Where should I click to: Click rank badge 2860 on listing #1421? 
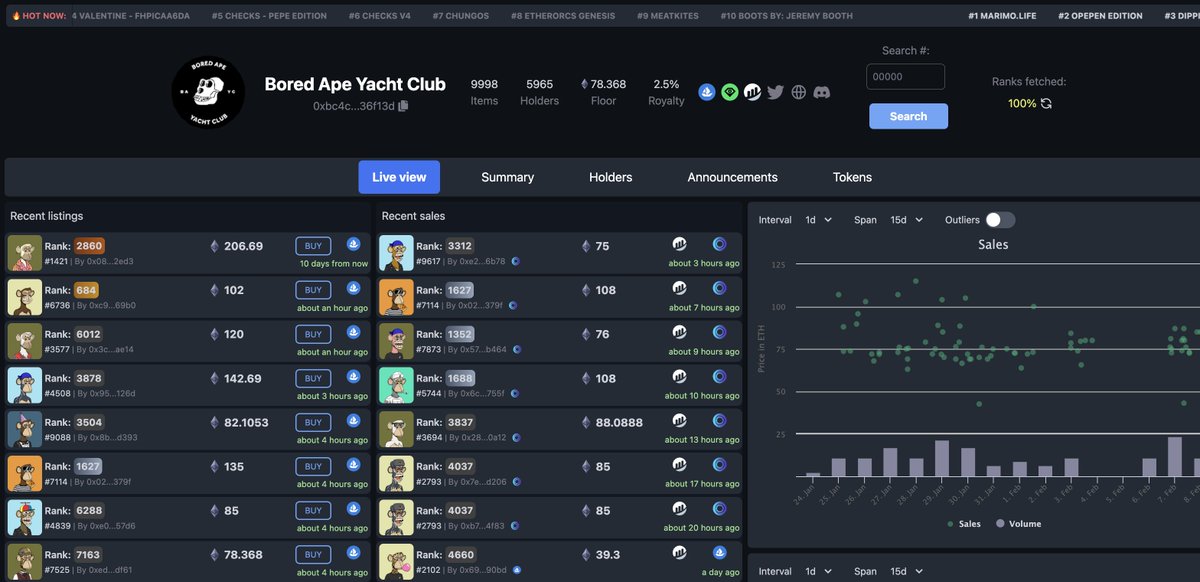tap(89, 246)
